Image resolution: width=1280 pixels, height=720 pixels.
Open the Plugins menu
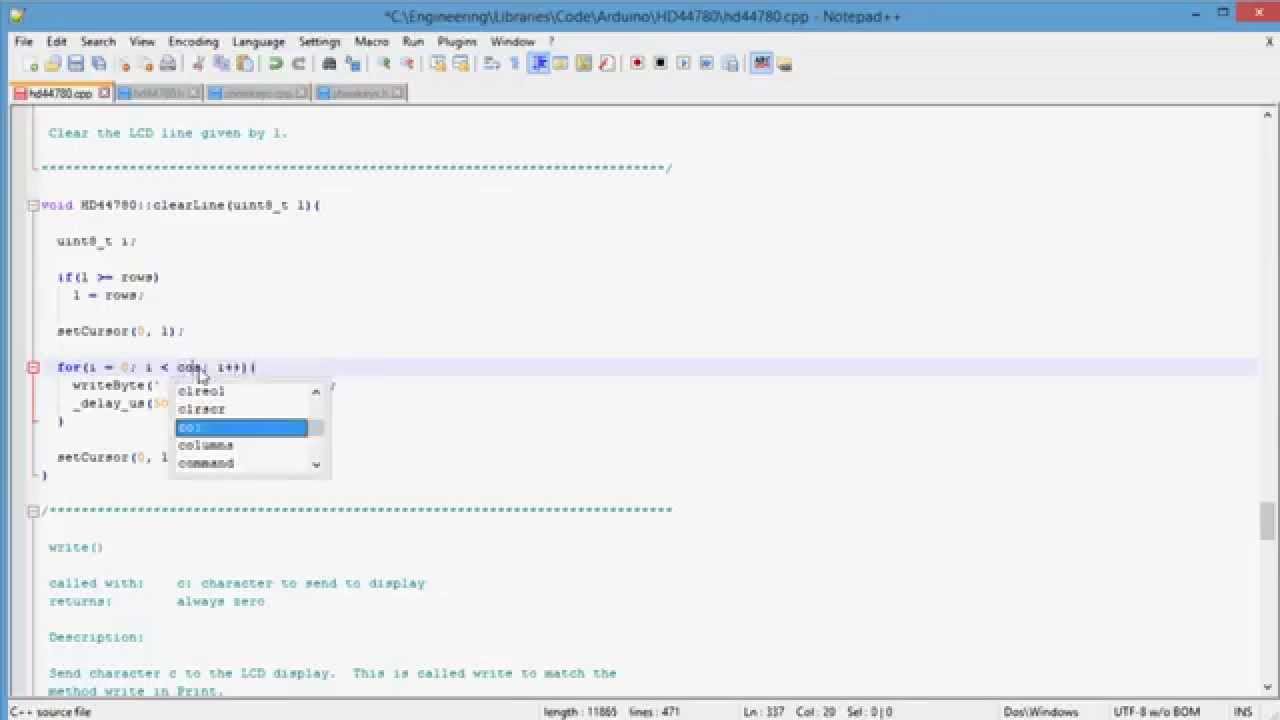click(x=457, y=42)
